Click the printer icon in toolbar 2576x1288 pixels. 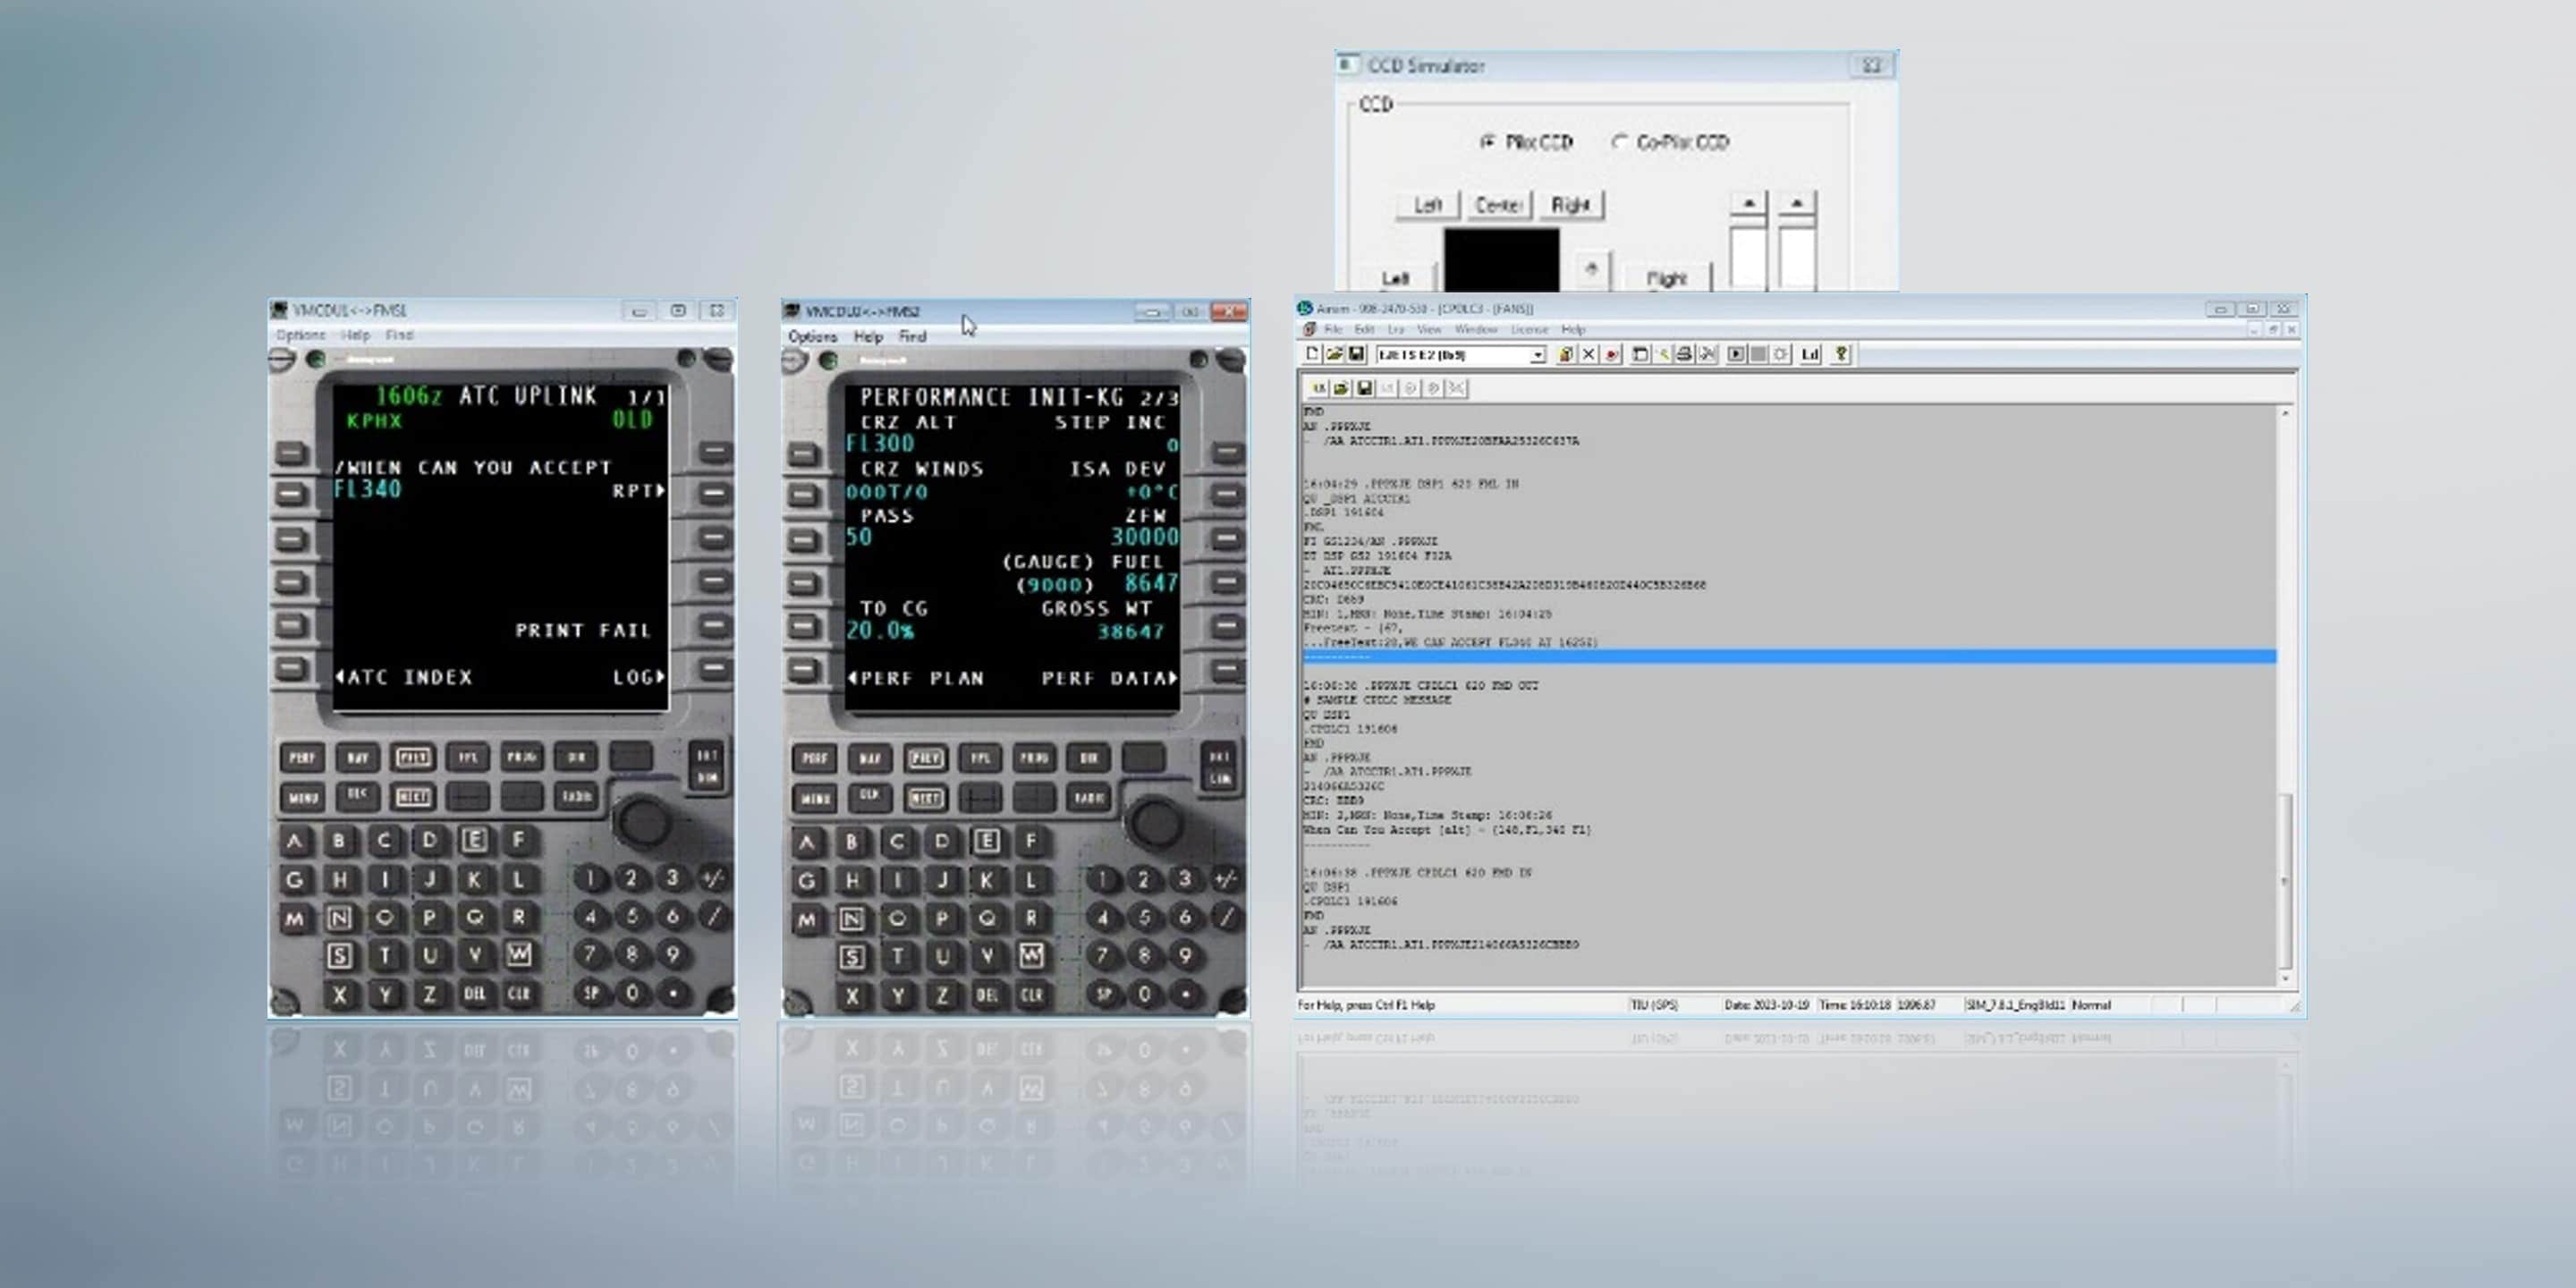pos(1684,354)
